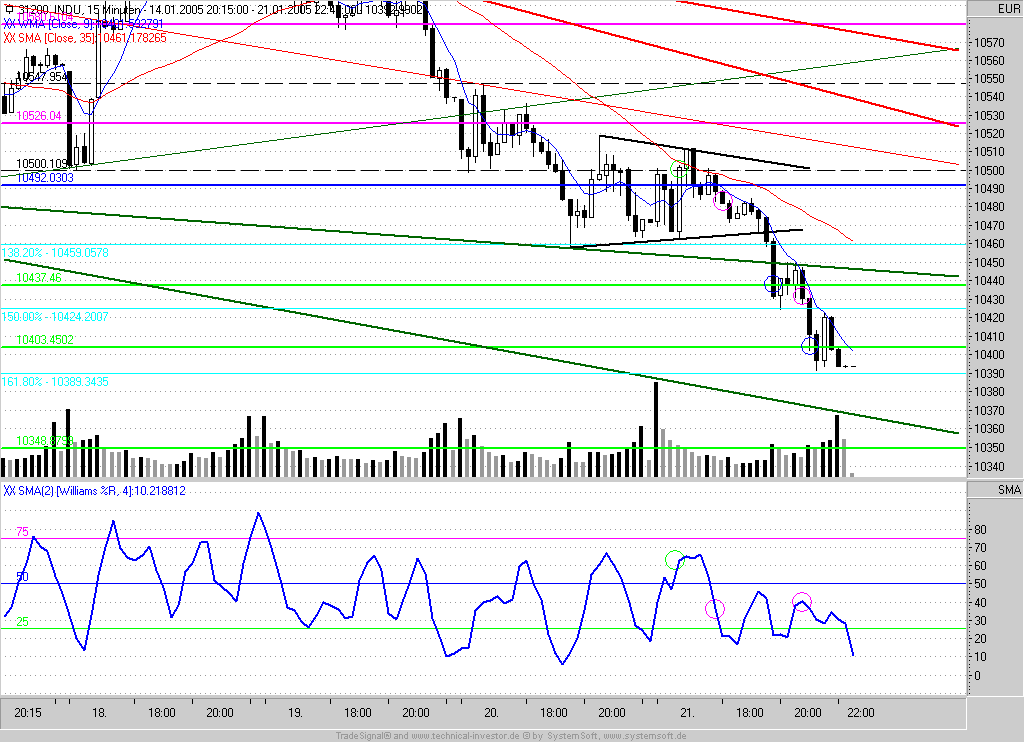Click the green level label 10403.4502
The width and height of the screenshot is (1024, 742).
click(45, 340)
